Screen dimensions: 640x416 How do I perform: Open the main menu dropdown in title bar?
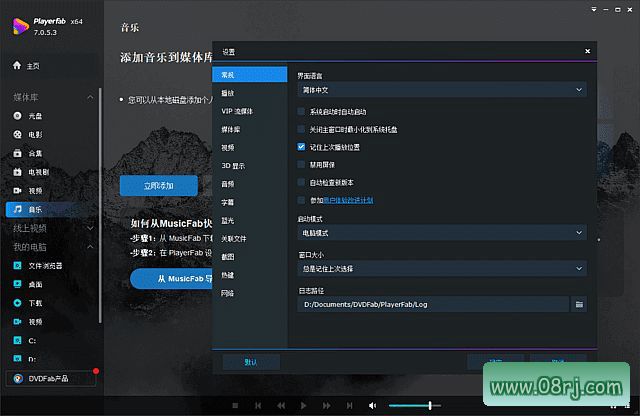pos(594,9)
